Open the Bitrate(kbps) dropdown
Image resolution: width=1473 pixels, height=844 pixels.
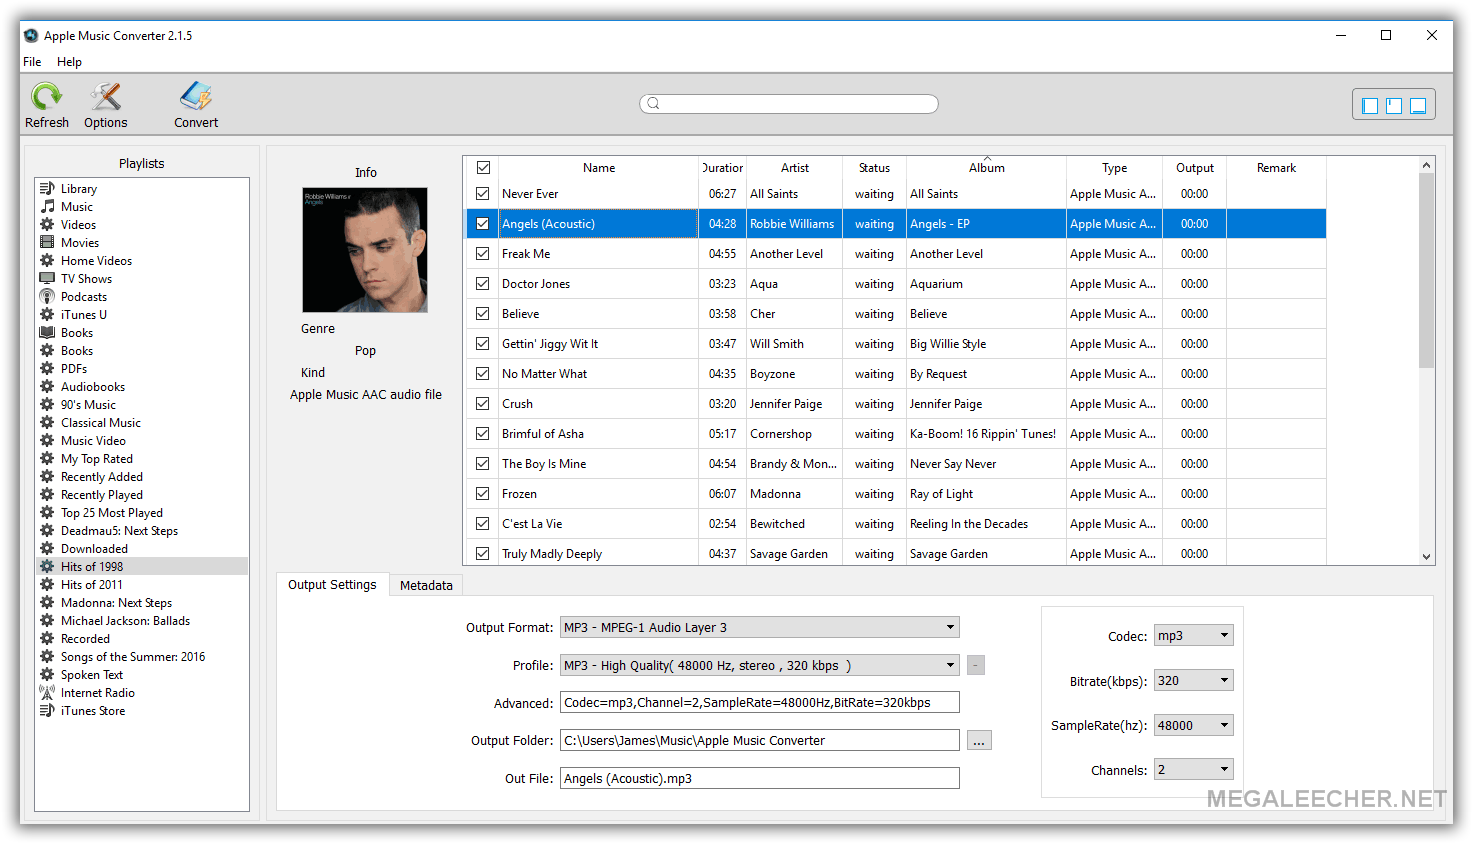pos(1194,681)
